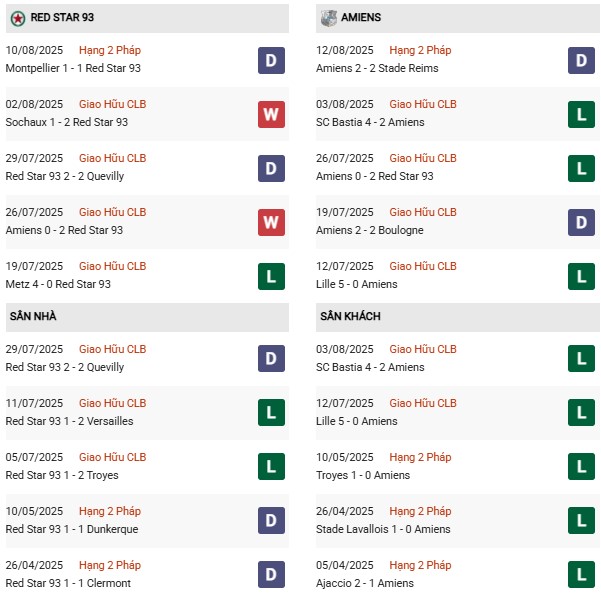Click the Amiens team crest icon
This screenshot has width=601, height=594.
click(x=328, y=18)
